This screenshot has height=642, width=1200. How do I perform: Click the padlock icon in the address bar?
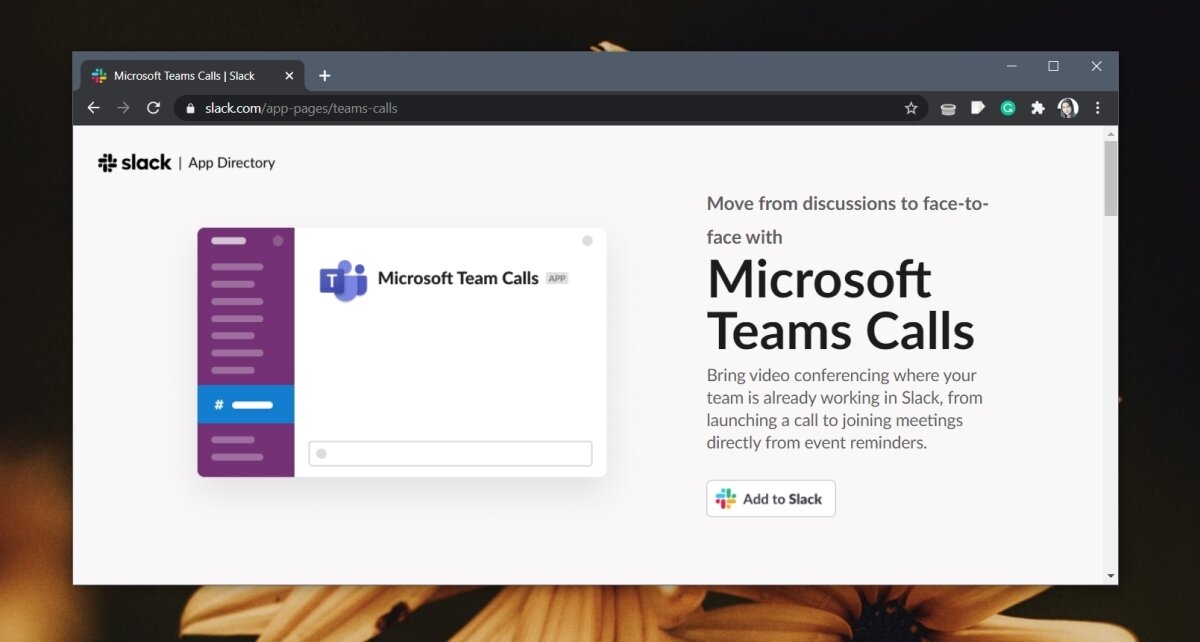click(x=190, y=107)
